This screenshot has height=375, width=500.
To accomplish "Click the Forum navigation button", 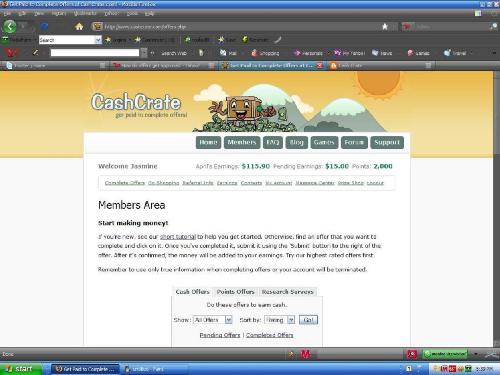I will point(354,142).
